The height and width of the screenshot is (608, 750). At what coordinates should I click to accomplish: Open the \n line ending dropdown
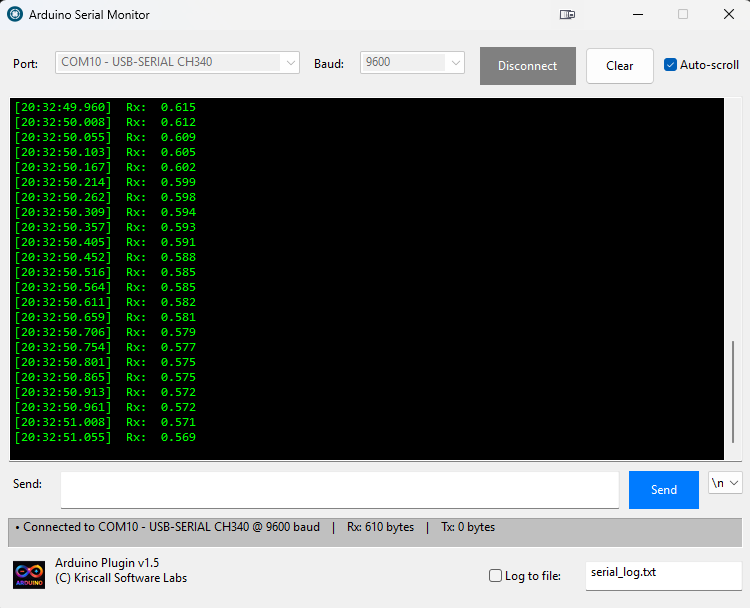(725, 483)
